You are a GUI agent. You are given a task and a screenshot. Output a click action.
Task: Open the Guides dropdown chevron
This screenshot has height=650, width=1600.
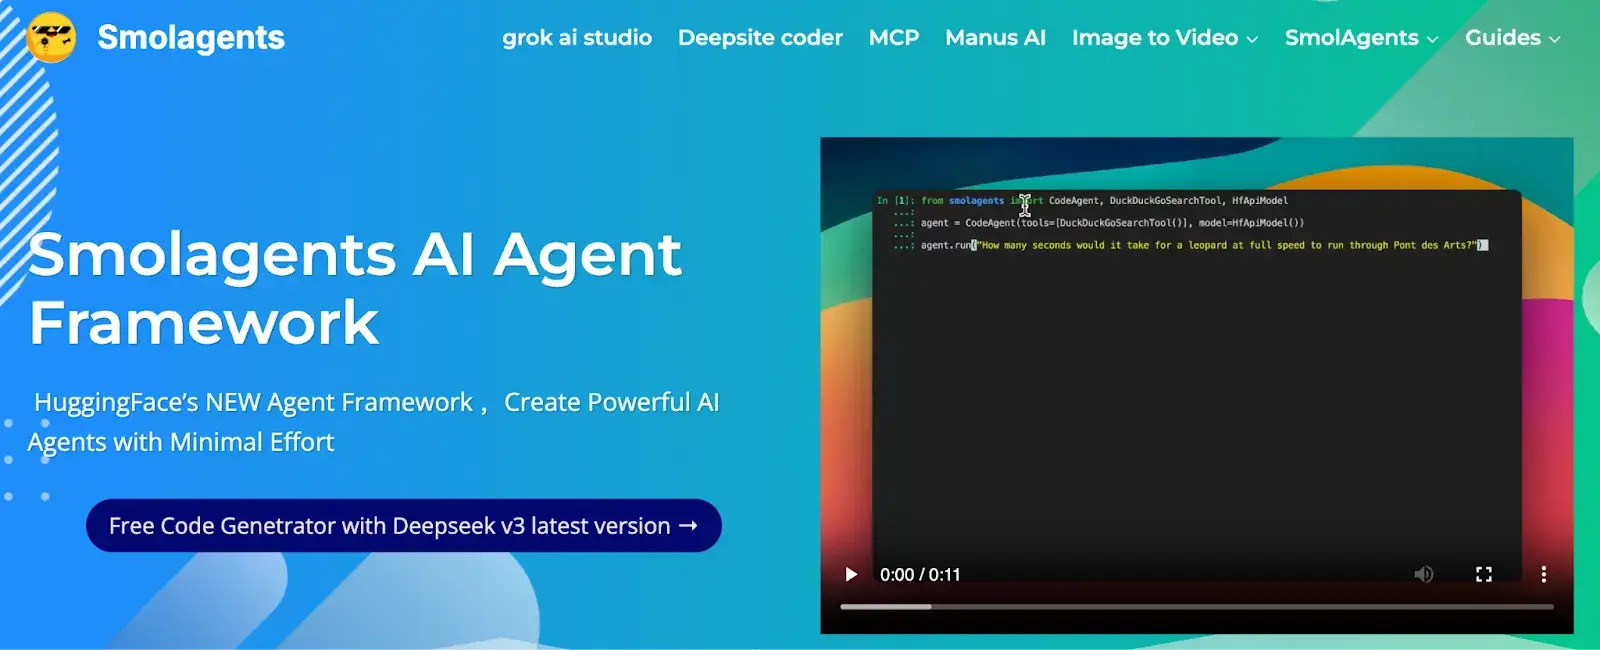[1554, 39]
